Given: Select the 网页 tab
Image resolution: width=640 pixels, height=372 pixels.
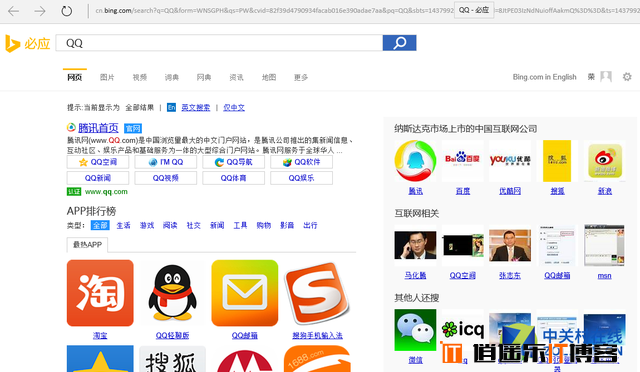Looking at the screenshot, I should click(x=75, y=77).
